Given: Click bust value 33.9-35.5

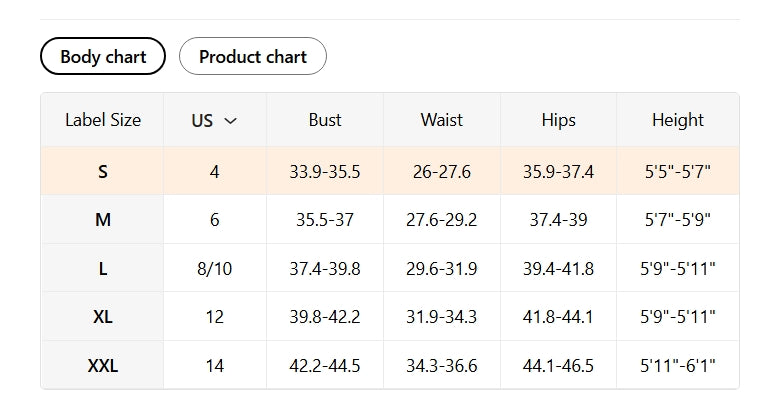Looking at the screenshot, I should tap(325, 171).
